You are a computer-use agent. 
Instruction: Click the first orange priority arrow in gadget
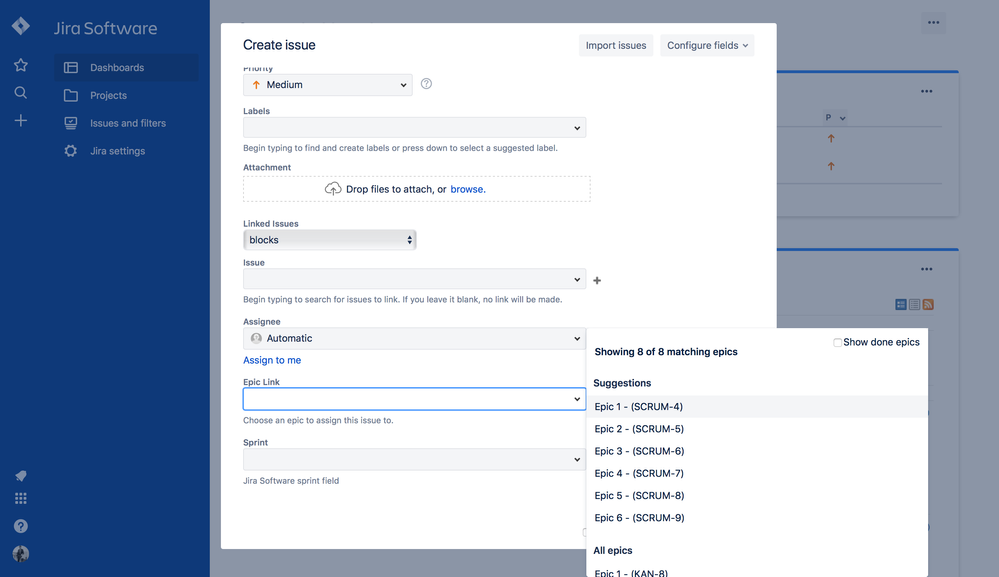pyautogui.click(x=831, y=138)
